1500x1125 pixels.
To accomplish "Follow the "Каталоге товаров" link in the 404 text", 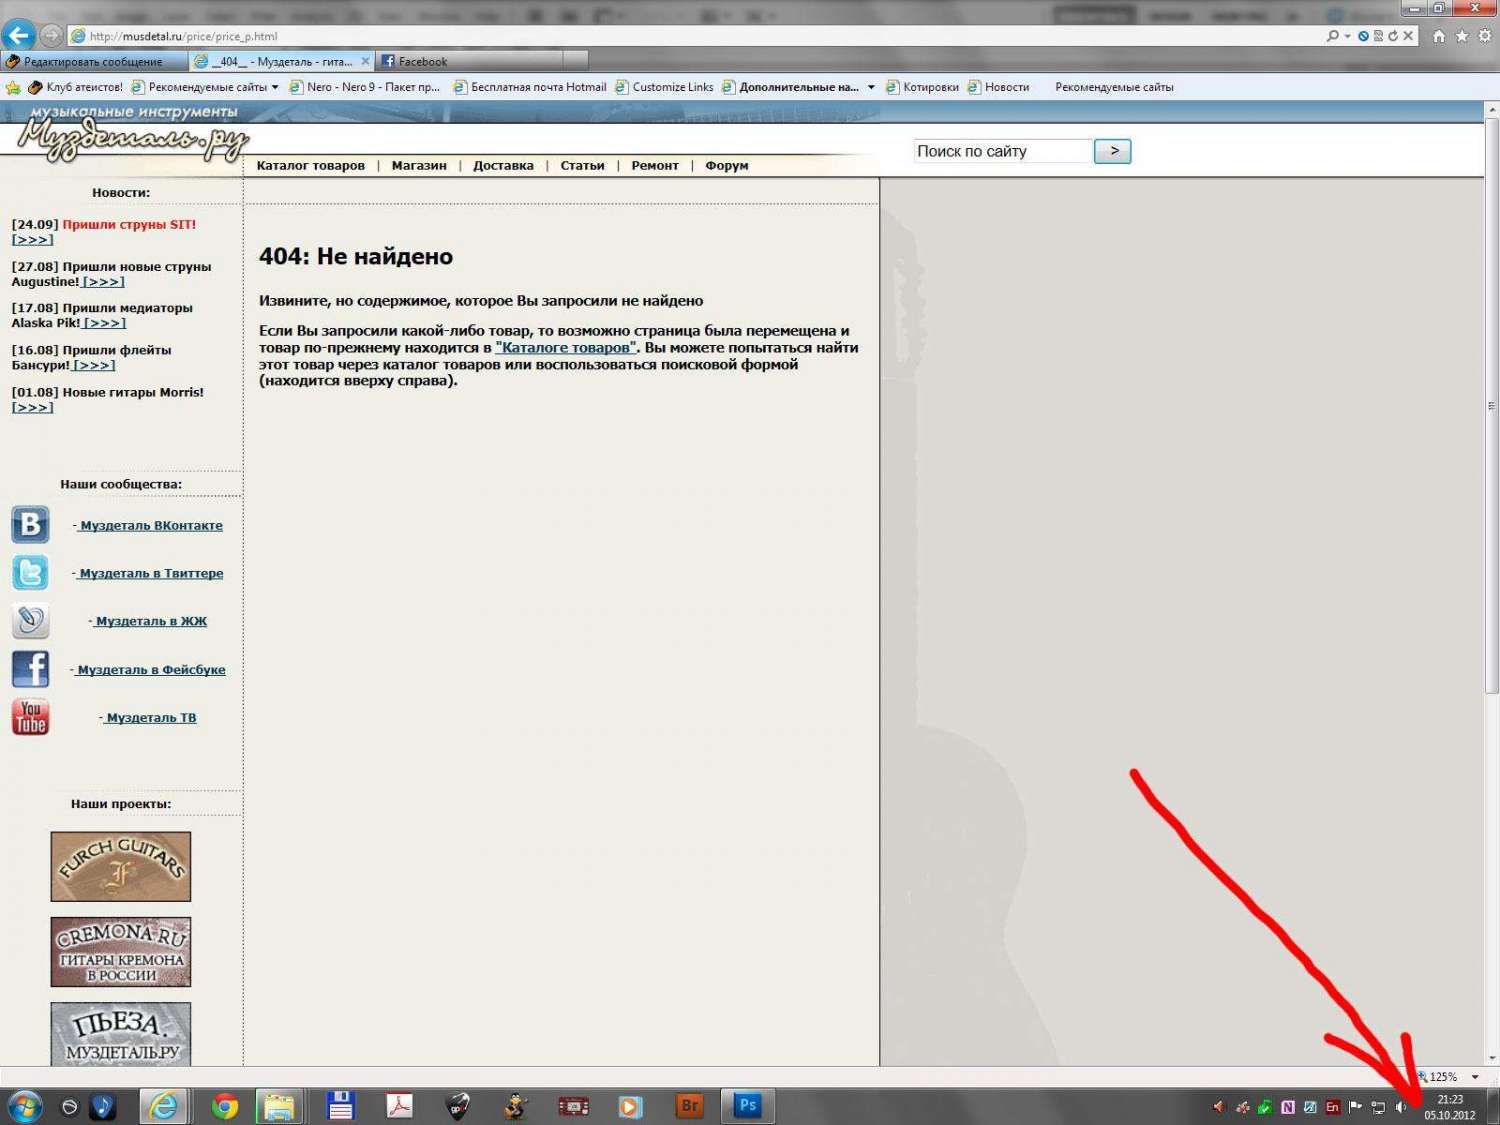I will pos(566,348).
